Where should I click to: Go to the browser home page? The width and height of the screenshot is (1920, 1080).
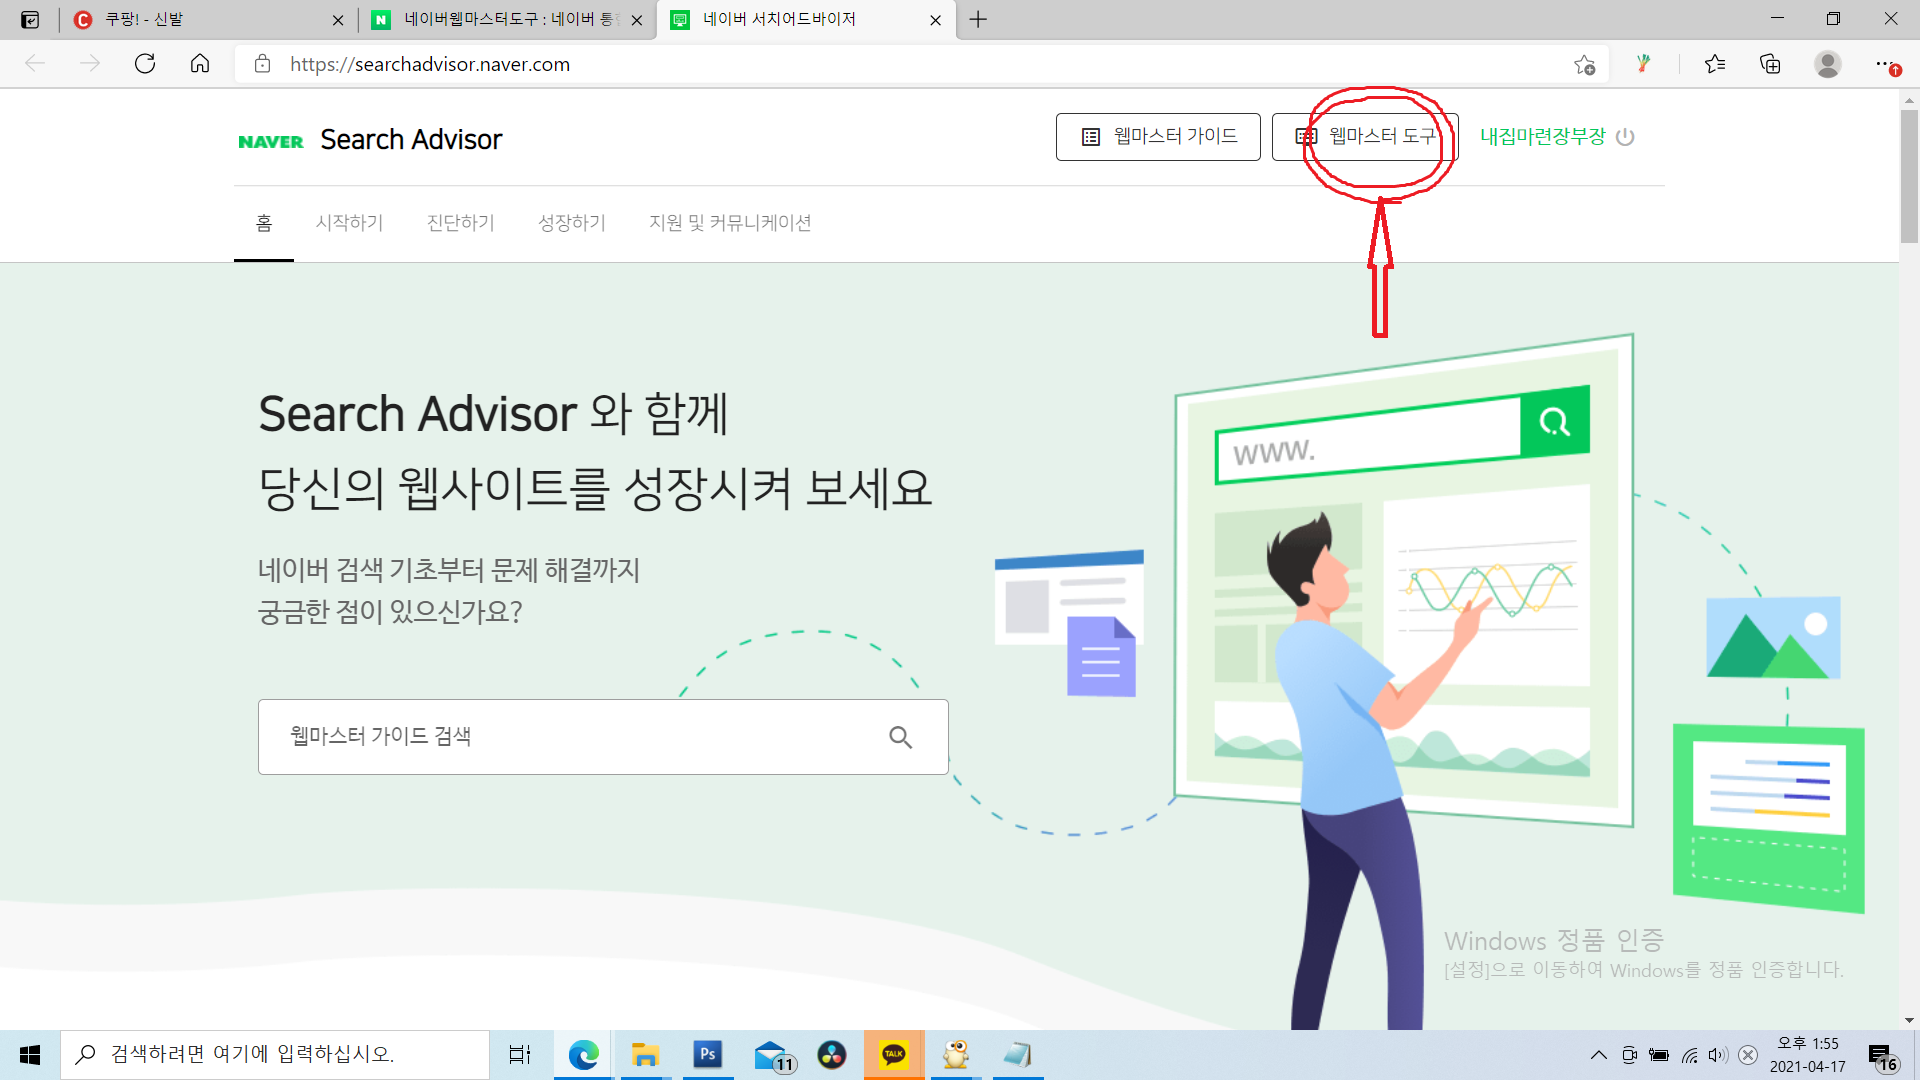[x=200, y=64]
